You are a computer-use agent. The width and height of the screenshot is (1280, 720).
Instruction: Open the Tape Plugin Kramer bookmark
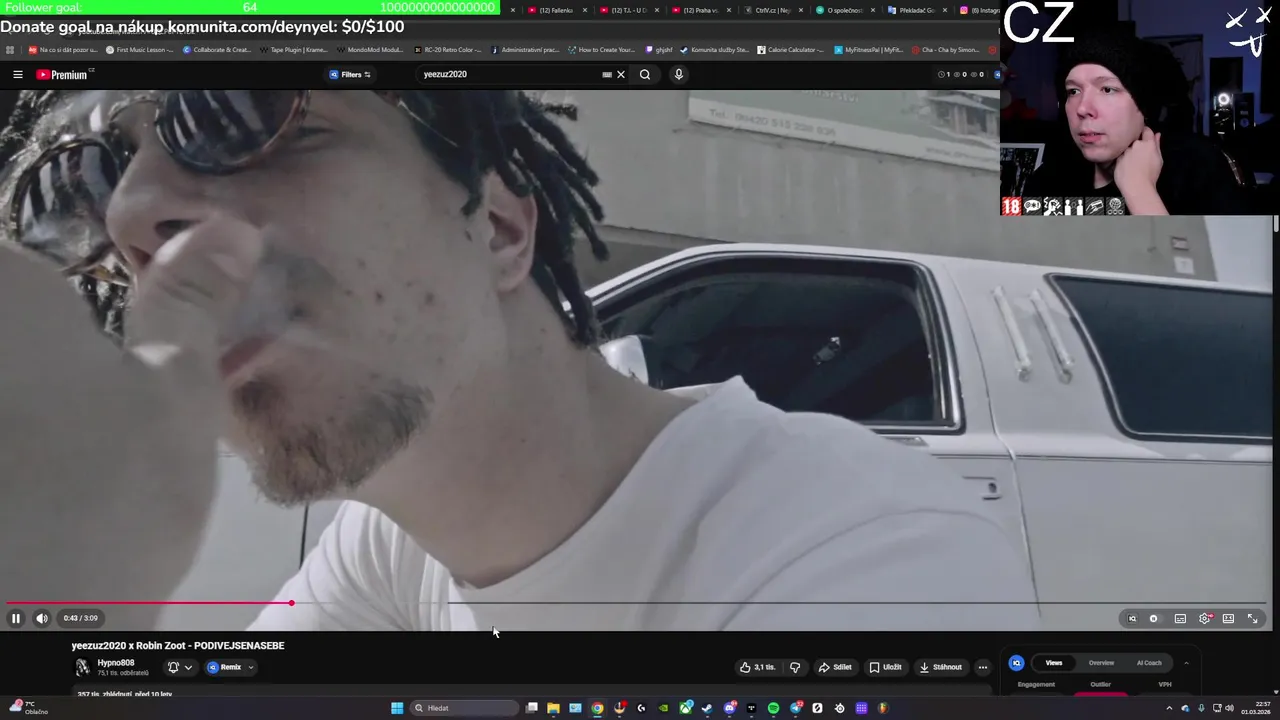pyautogui.click(x=294, y=49)
